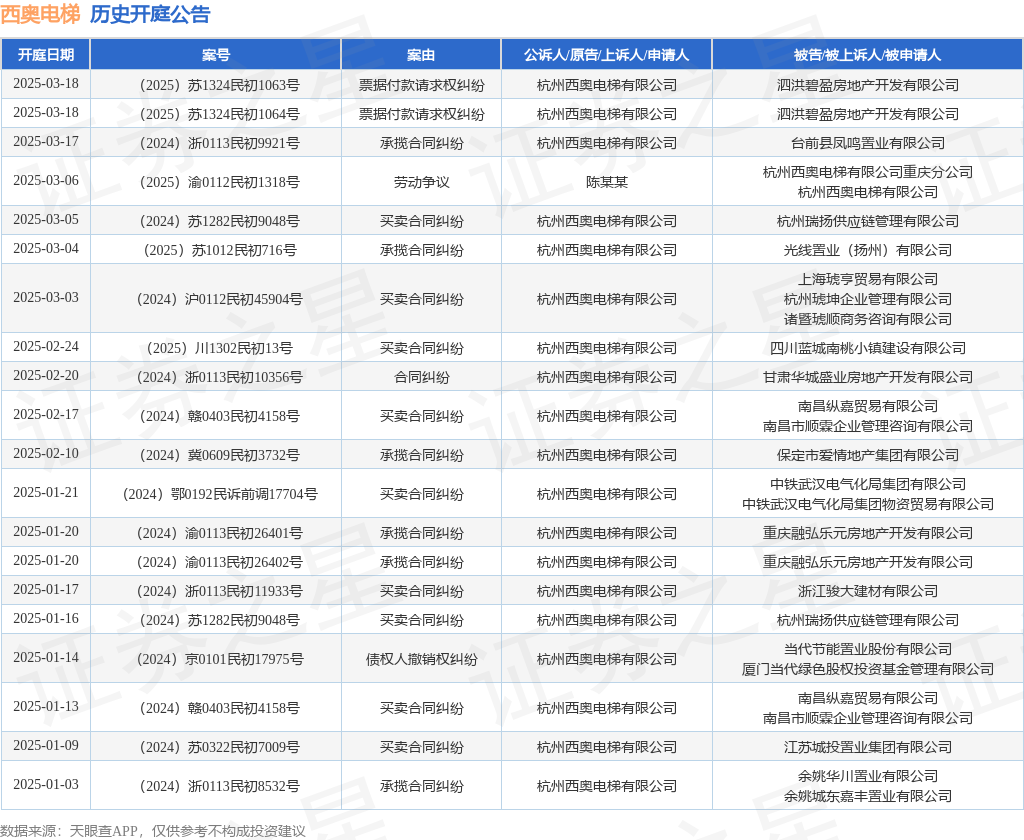
Task: Select case number (2025)苏1012民初716号
Action: (219, 250)
